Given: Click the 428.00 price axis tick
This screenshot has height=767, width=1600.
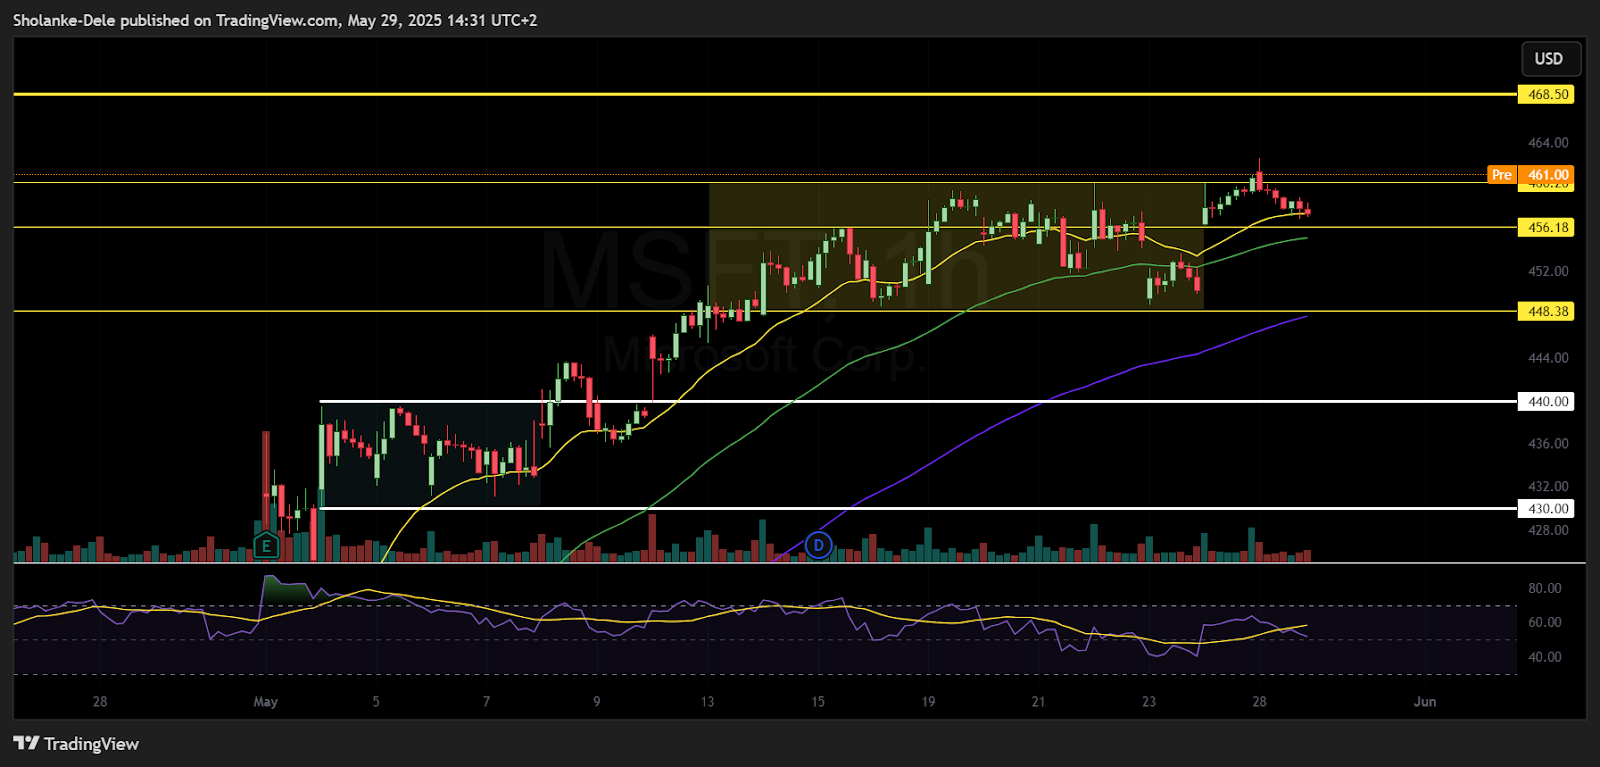Looking at the screenshot, I should [x=1548, y=530].
